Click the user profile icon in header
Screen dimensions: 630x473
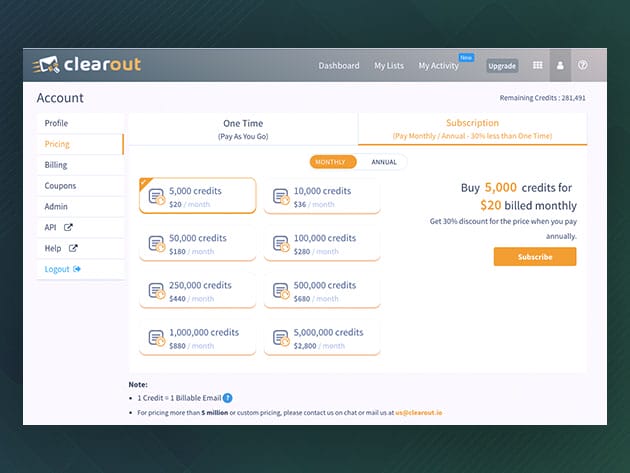[x=560, y=66]
